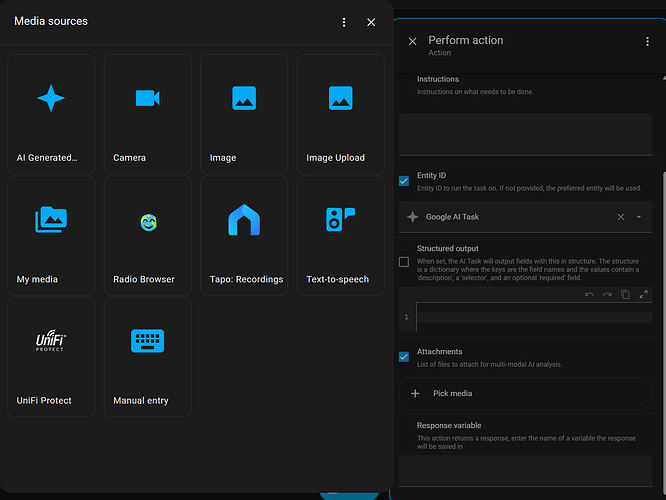Select the Camera media source

(147, 112)
